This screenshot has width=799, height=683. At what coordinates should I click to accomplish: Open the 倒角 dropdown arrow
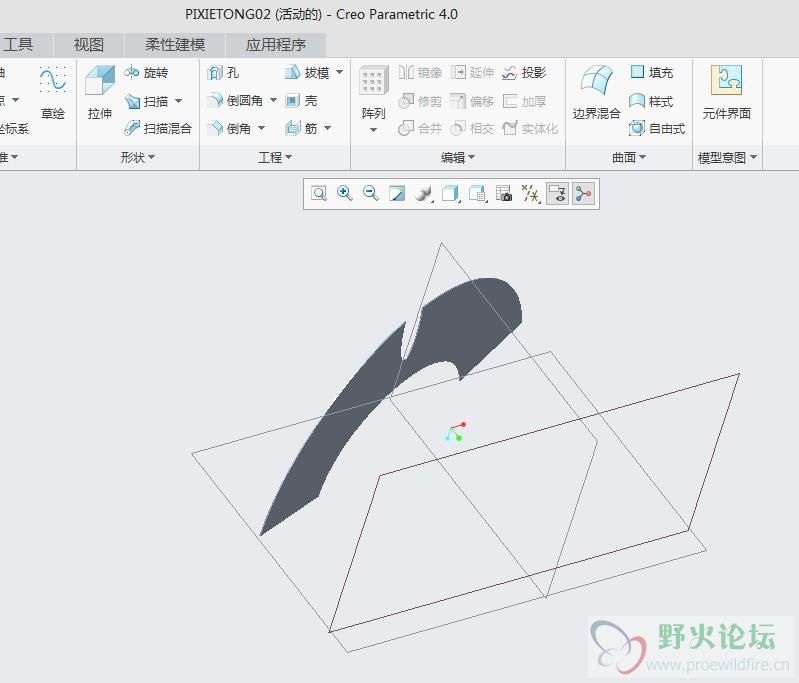tap(261, 128)
